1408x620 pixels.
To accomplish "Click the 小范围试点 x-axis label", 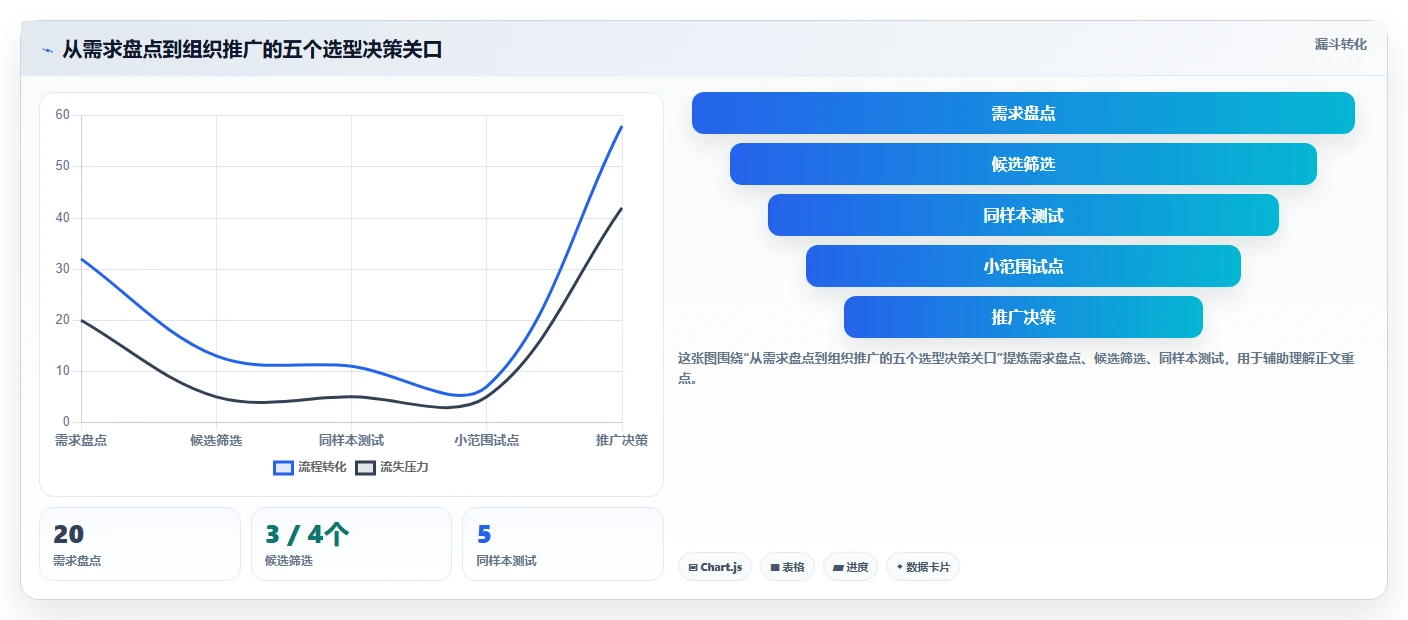I will coord(486,440).
